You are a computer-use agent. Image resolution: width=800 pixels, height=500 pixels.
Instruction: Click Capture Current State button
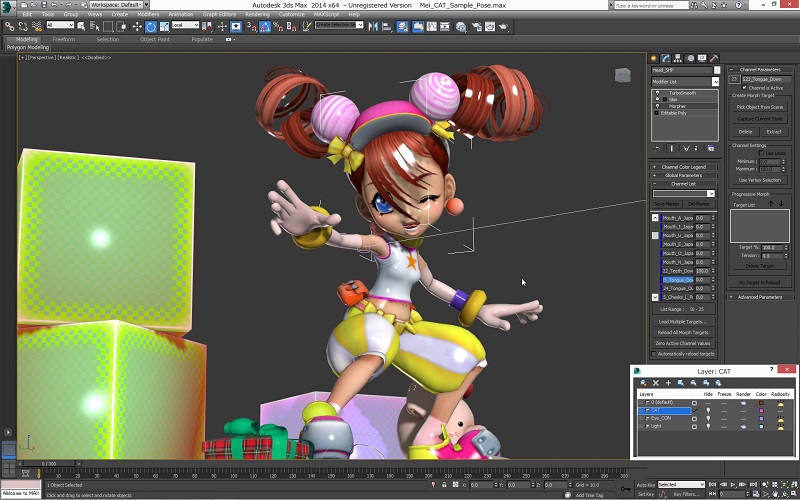(x=760, y=119)
